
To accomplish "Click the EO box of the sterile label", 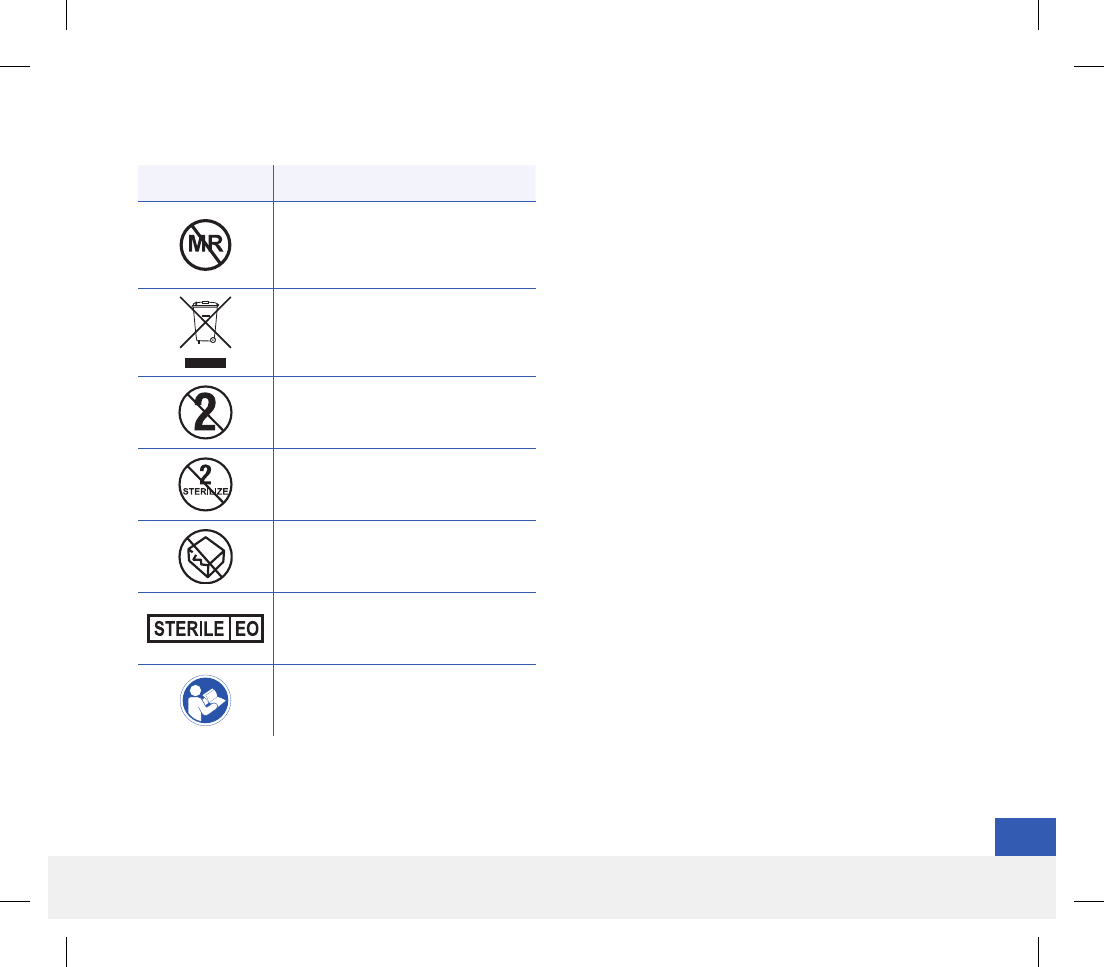I will pyautogui.click(x=246, y=628).
